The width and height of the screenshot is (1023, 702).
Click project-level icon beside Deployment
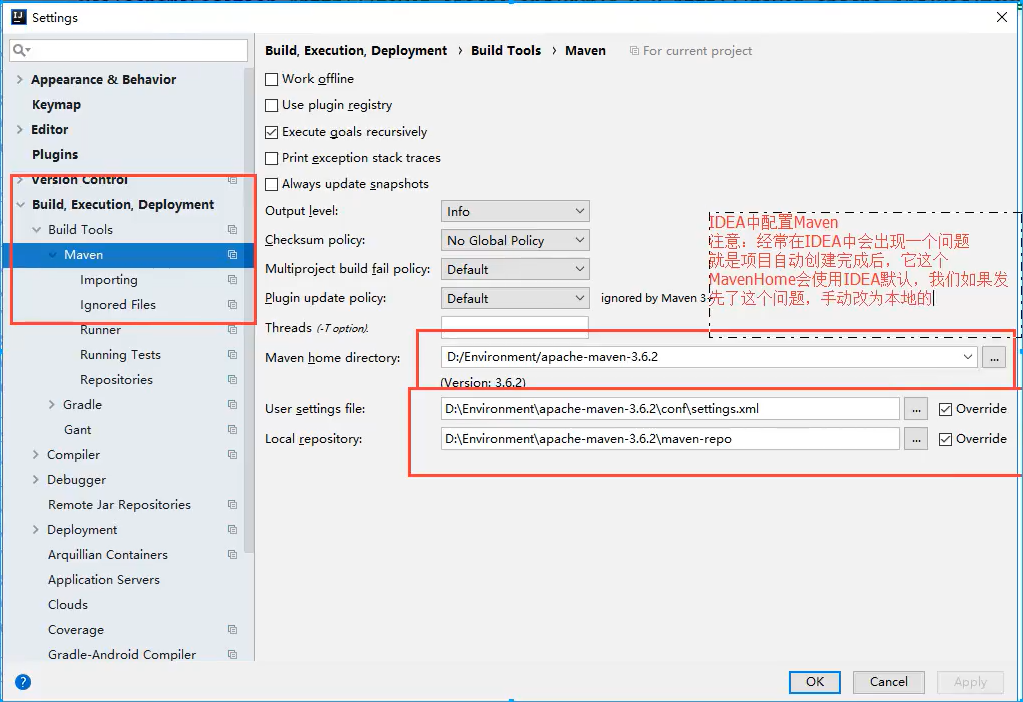point(232,529)
